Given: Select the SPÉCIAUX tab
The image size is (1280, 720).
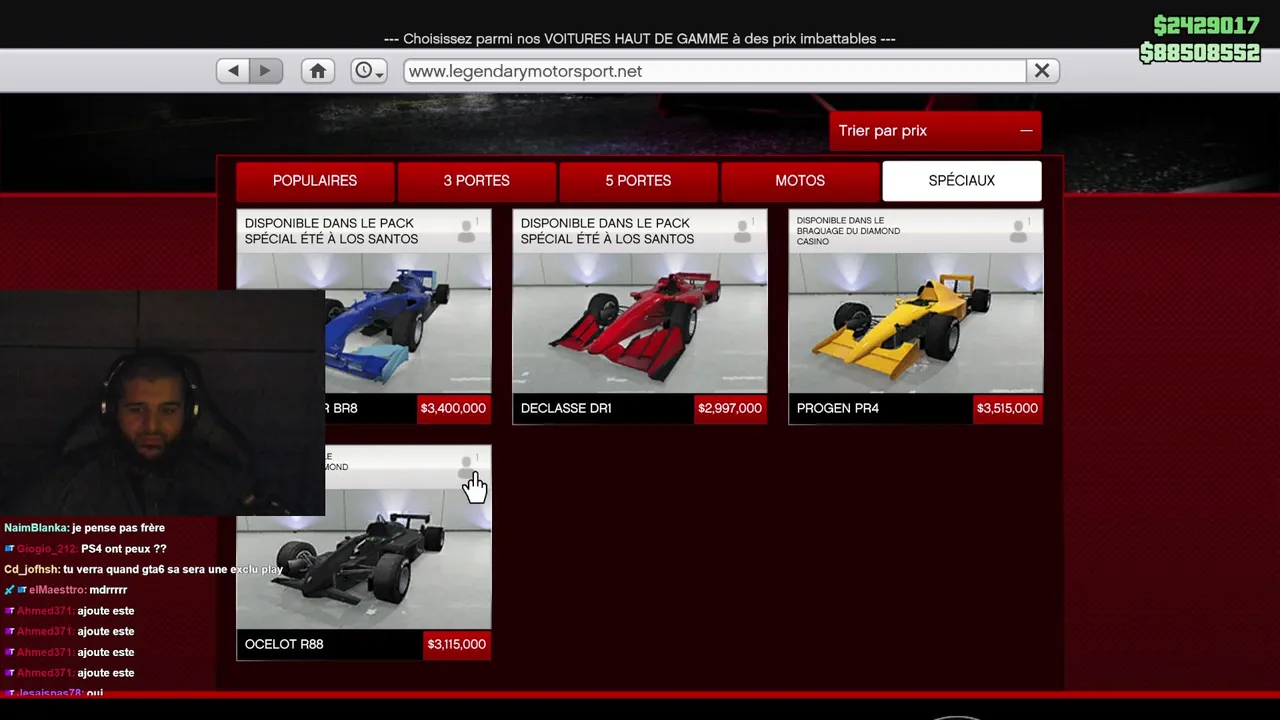Looking at the screenshot, I should (962, 181).
